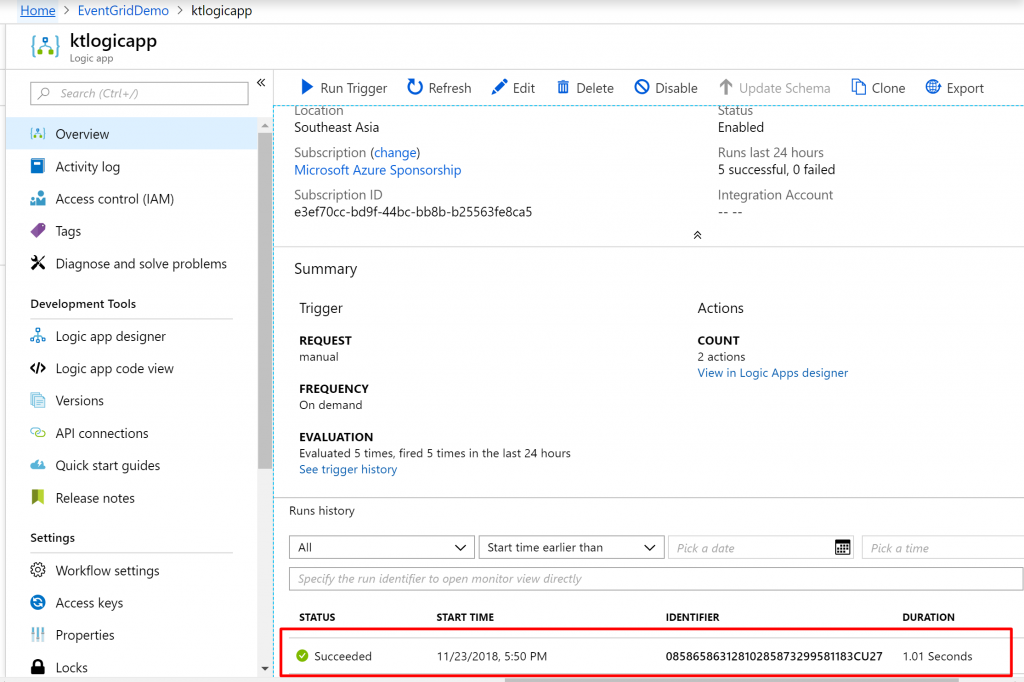1024x682 pixels.
Task: Open the Start time earlier than dropdown
Action: point(571,547)
